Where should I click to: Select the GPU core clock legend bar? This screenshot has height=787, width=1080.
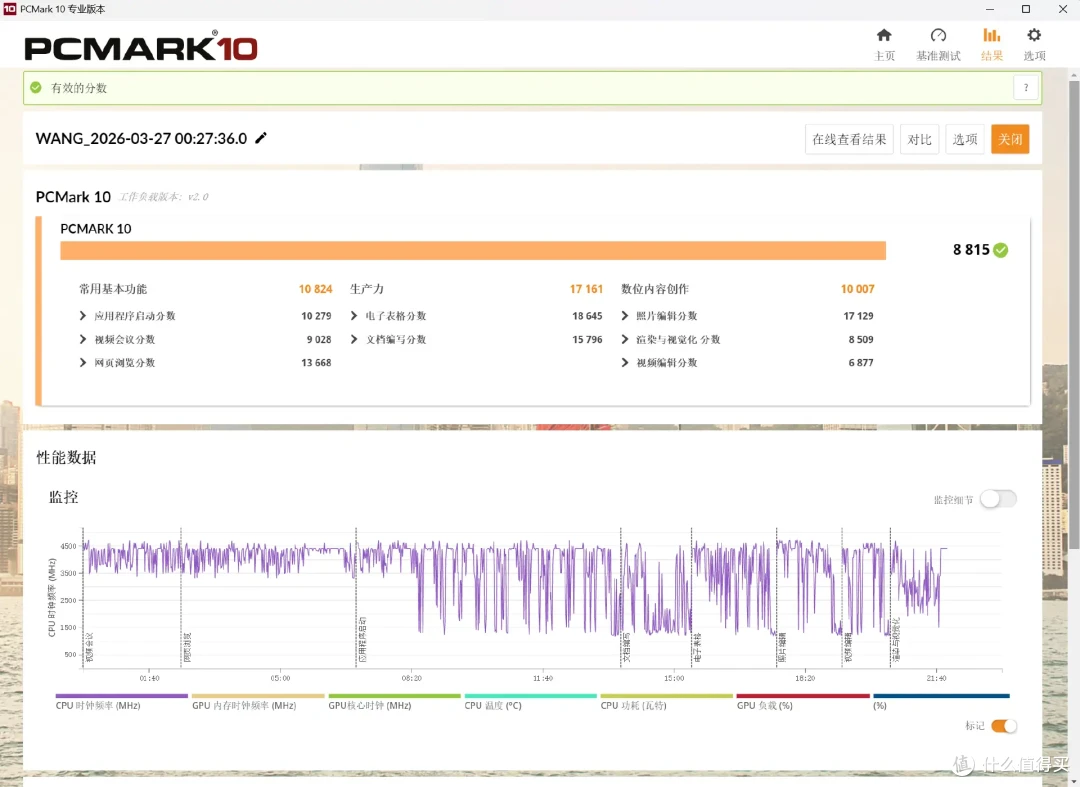pyautogui.click(x=394, y=696)
